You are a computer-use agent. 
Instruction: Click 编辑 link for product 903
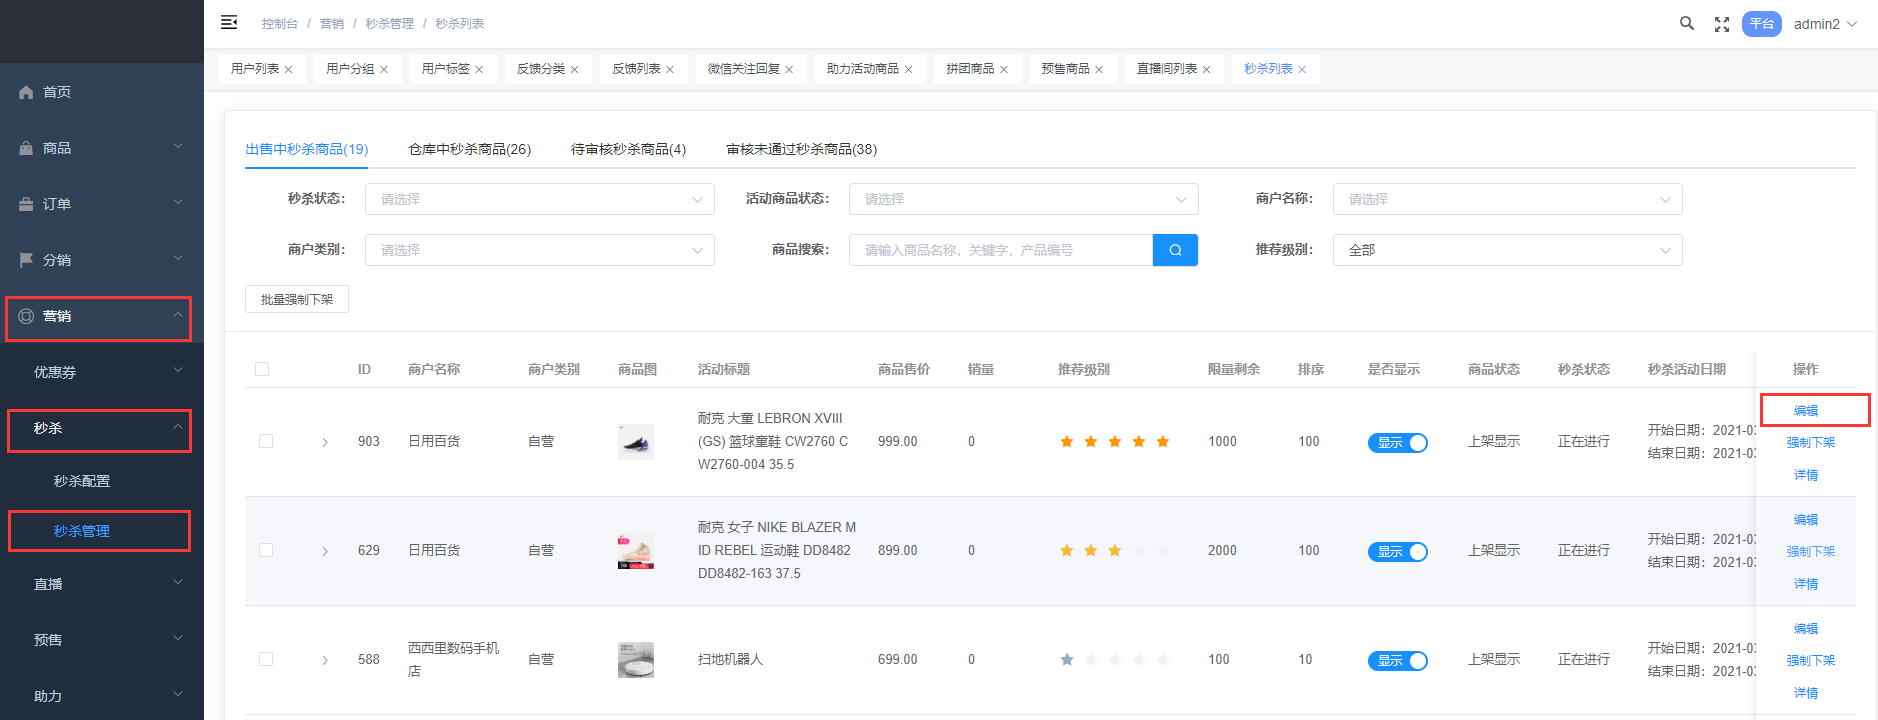coord(1805,410)
